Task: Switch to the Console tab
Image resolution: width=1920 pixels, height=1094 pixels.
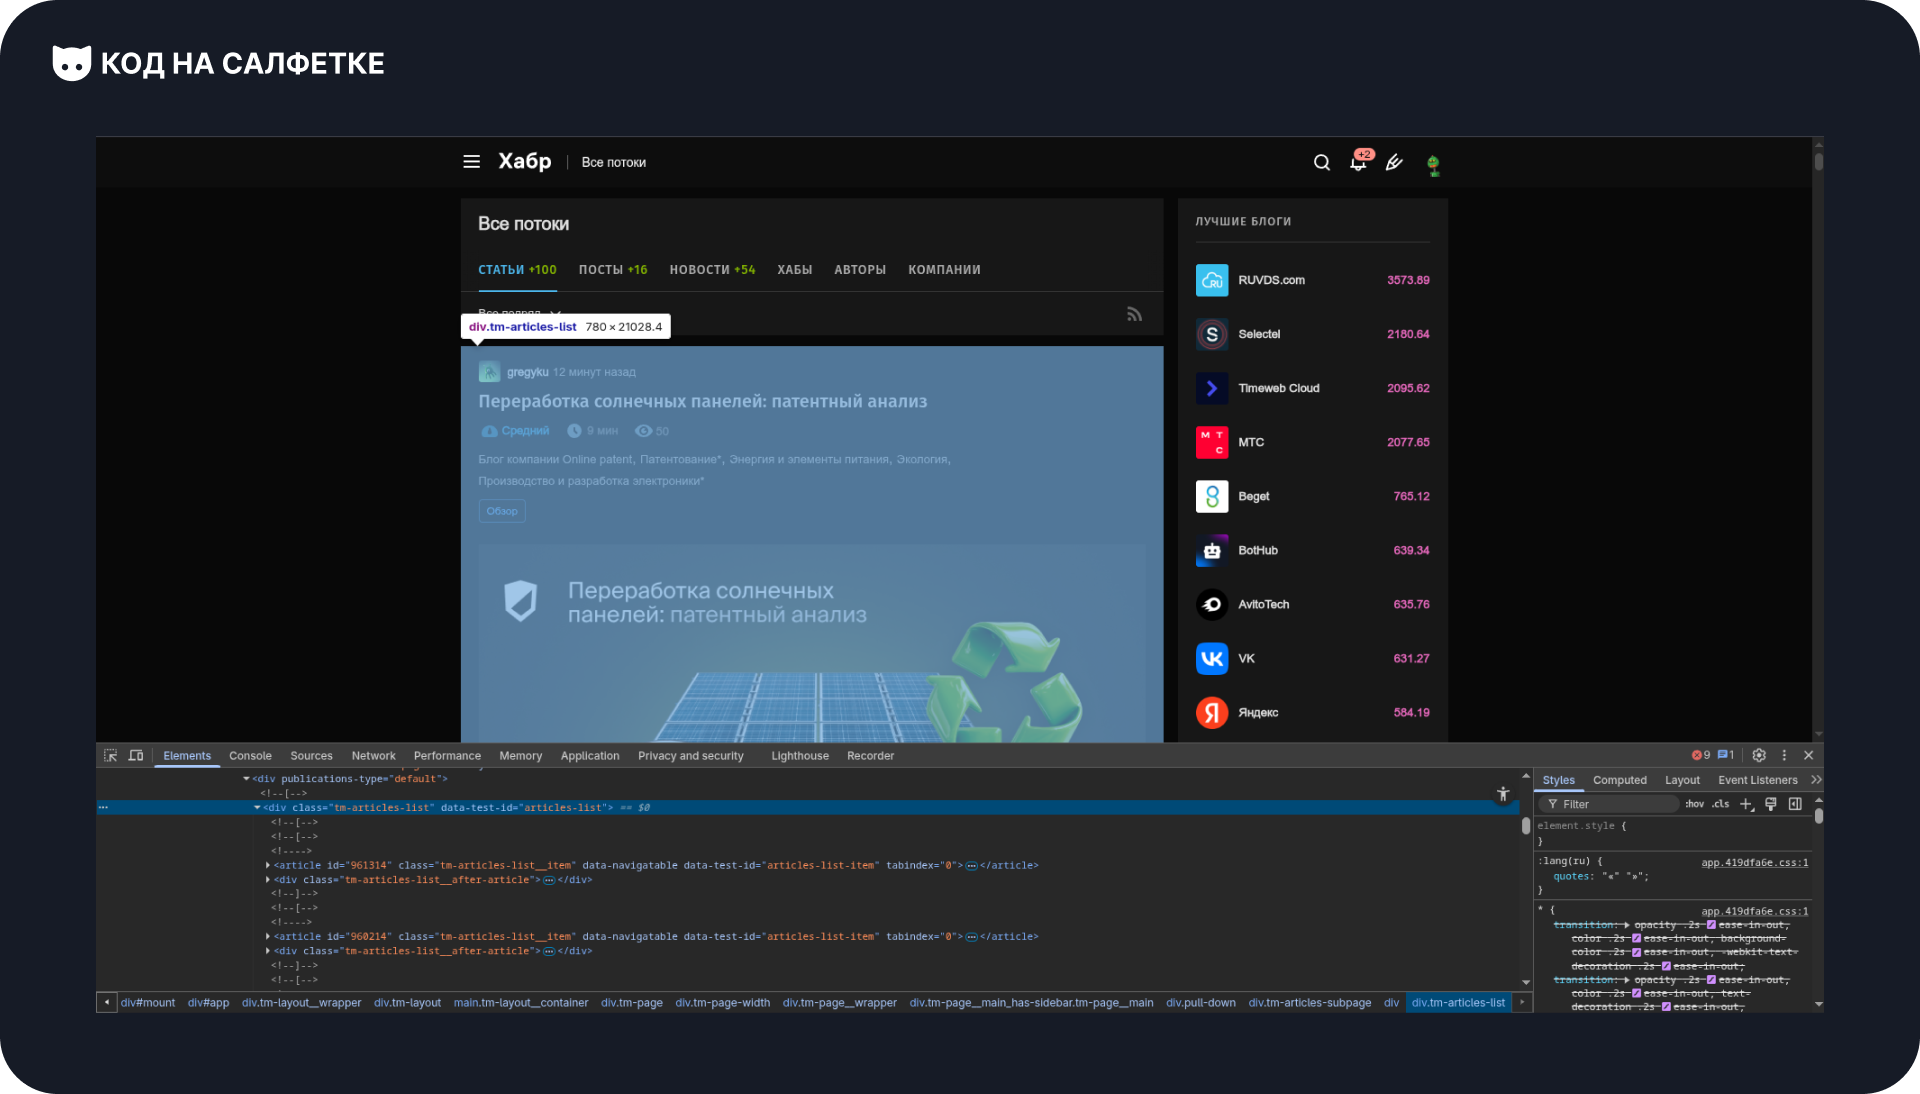Action: tap(250, 756)
